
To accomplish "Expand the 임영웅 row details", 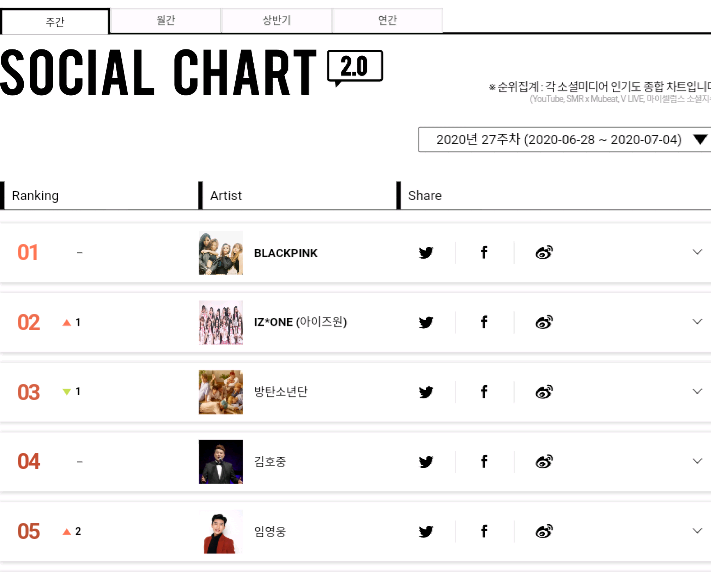I will click(697, 531).
